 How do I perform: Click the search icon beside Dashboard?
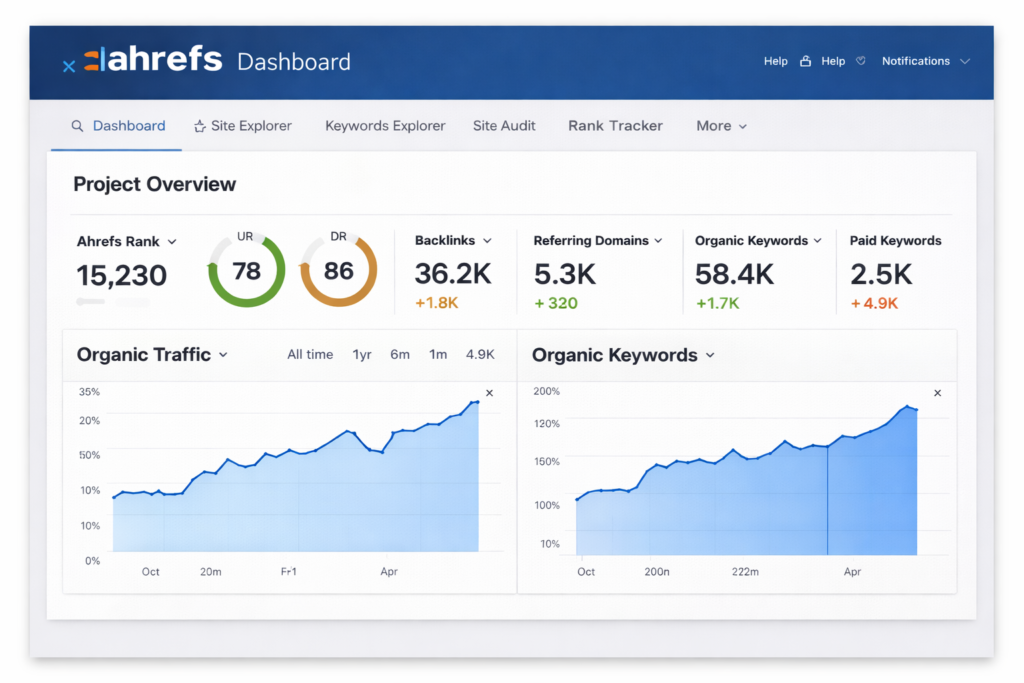click(x=78, y=125)
